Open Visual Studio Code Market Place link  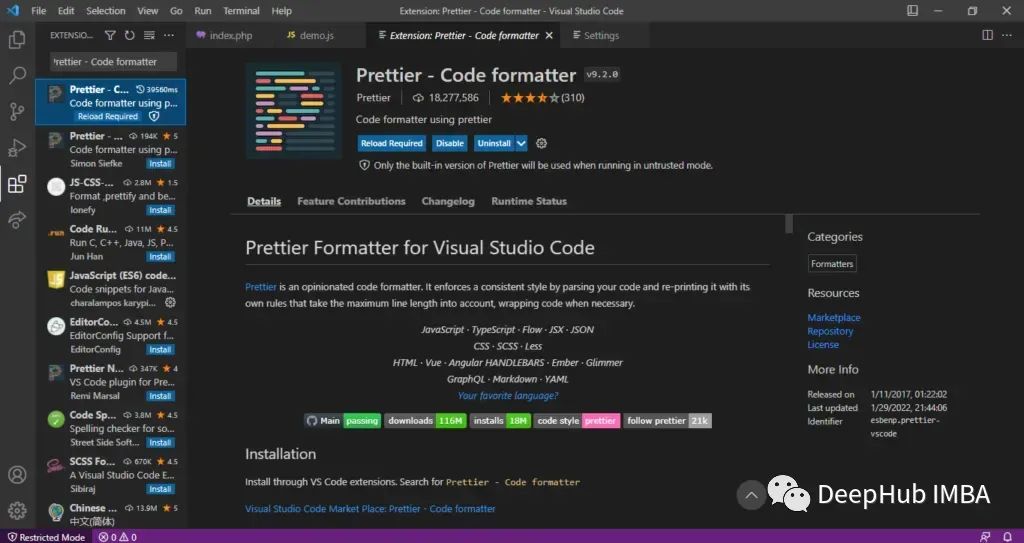[370, 508]
